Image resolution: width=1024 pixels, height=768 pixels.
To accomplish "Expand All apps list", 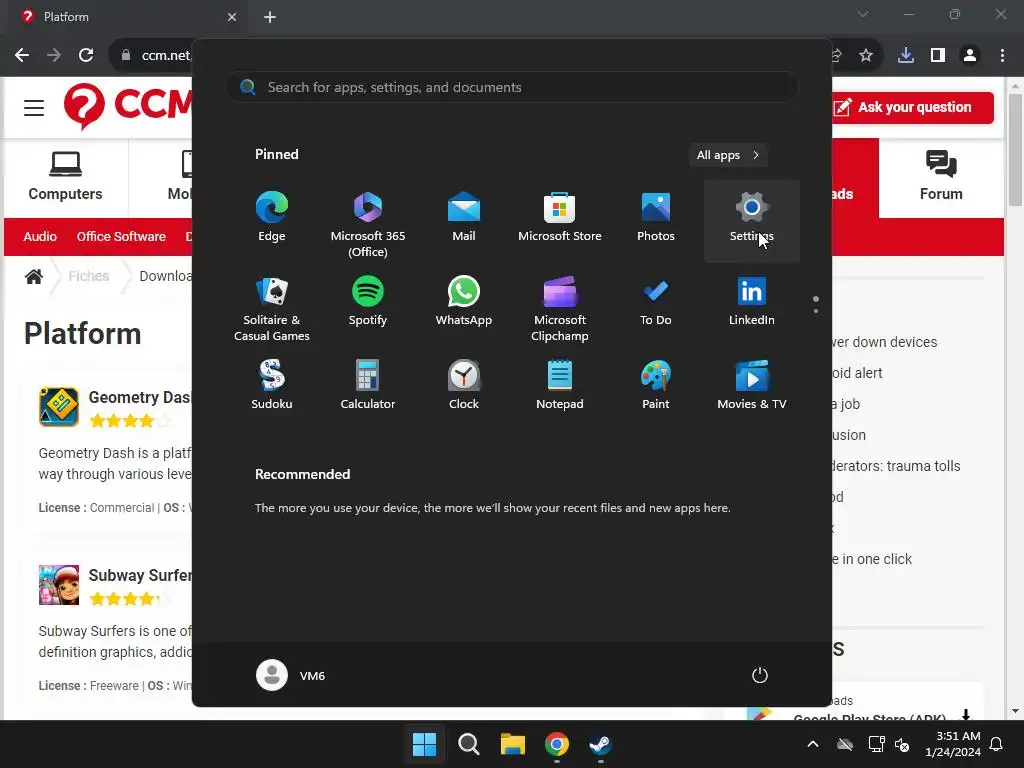I will coord(728,155).
